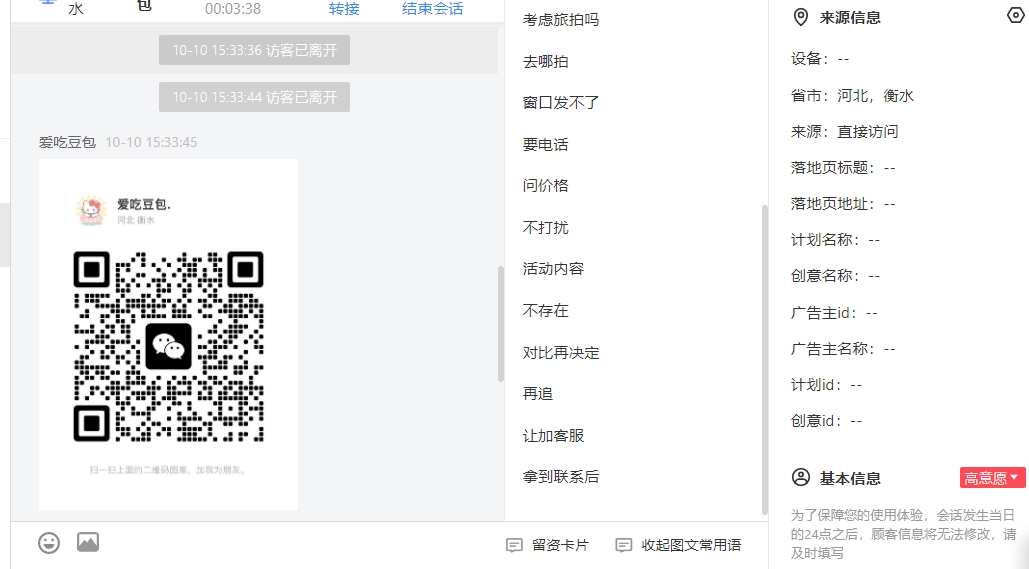1029x569 pixels.
Task: Click the 基本信息 person icon
Action: [x=801, y=477]
